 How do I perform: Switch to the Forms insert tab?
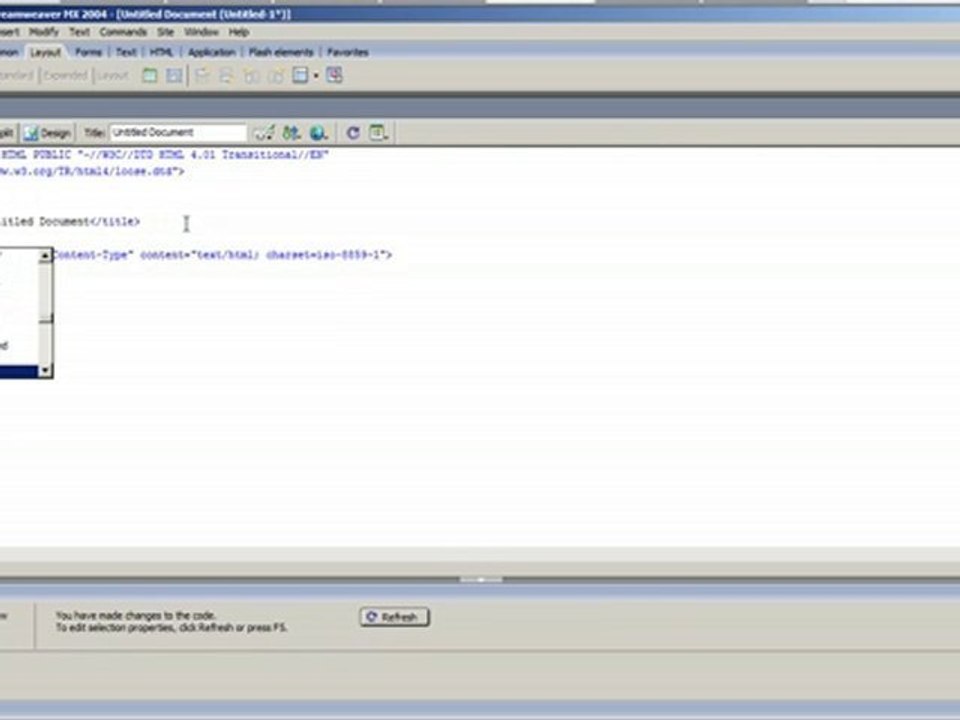(x=88, y=52)
